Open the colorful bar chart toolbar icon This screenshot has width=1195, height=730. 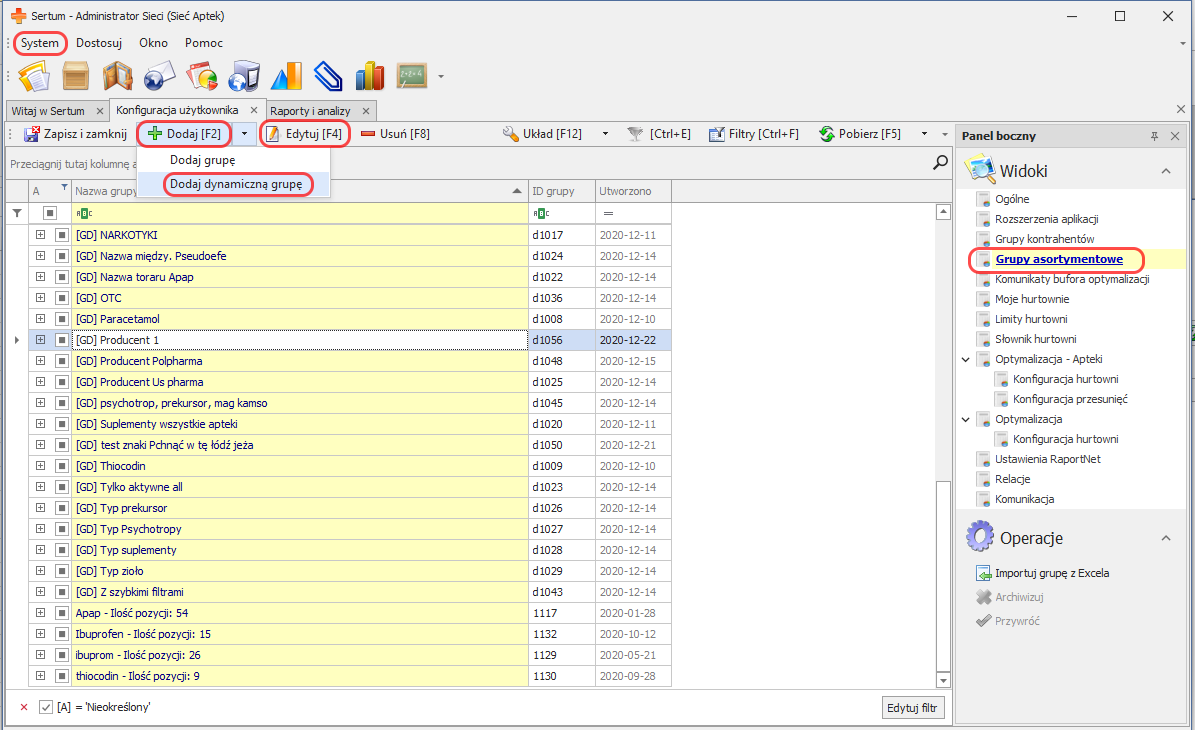[369, 76]
